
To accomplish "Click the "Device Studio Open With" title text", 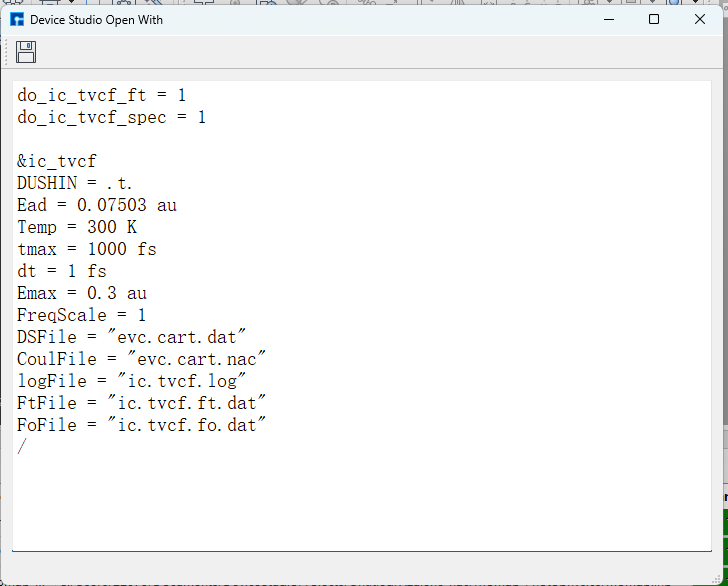I will [96, 20].
